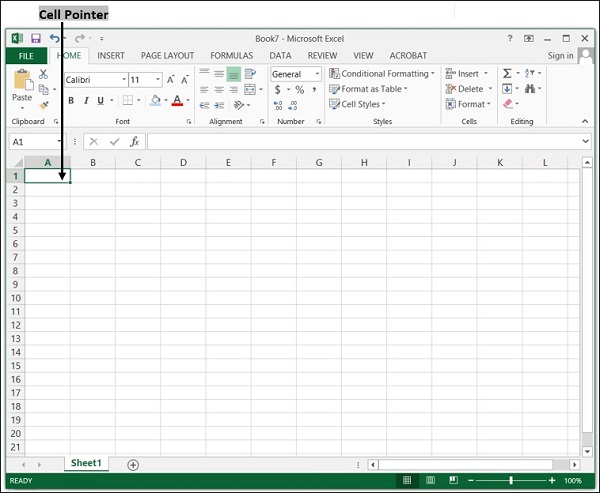Open the General number format dropdown

[317, 73]
